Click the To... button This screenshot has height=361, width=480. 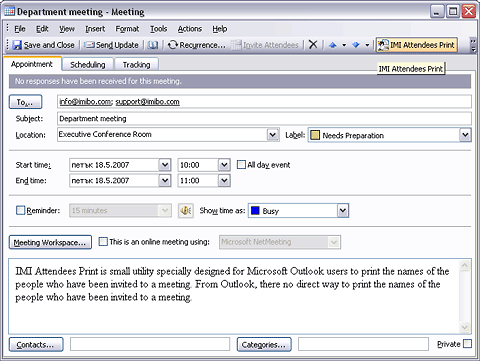[x=25, y=102]
